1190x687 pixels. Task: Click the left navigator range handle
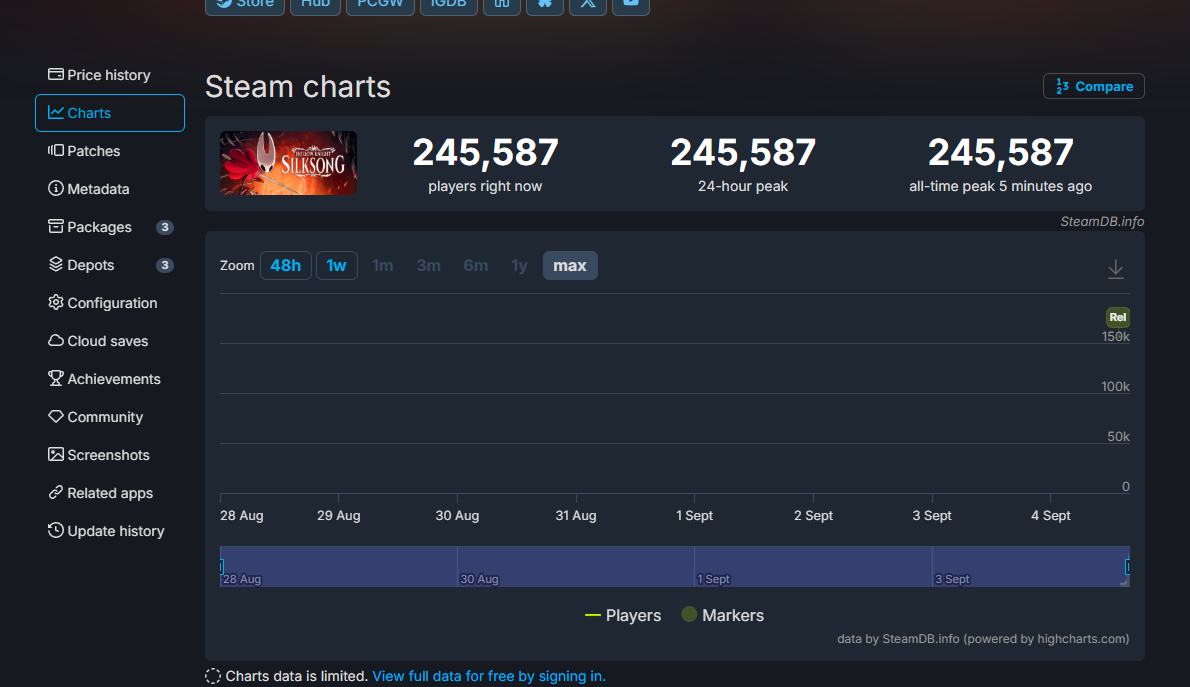[222, 566]
